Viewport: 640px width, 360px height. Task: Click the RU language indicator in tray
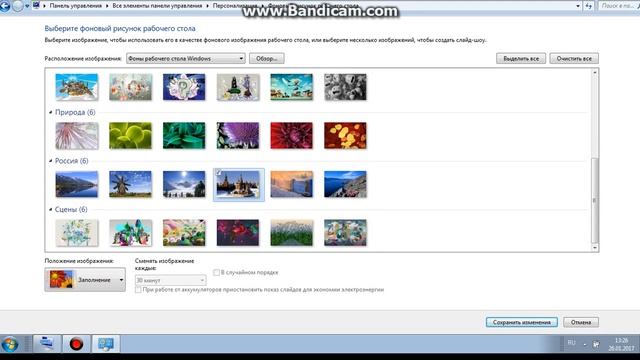click(571, 343)
